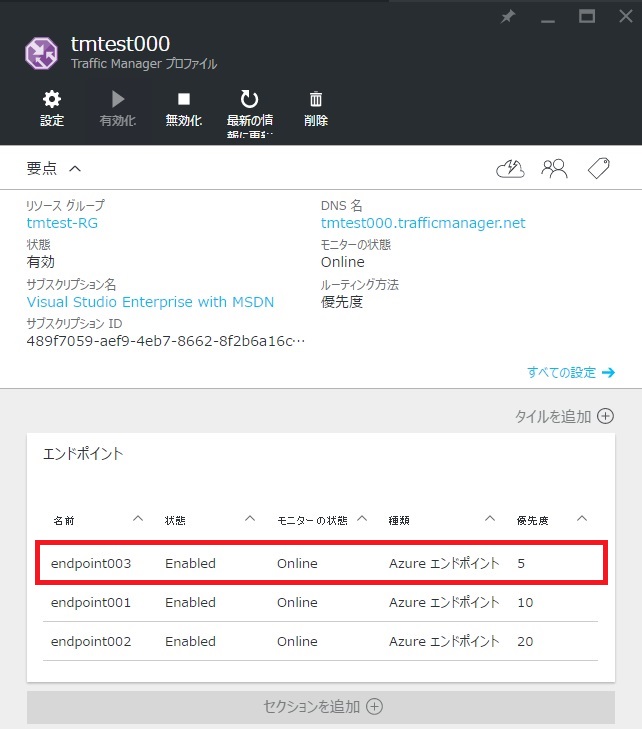
Task: Refresh with the 最新の情報 icon
Action: pyautogui.click(x=250, y=99)
